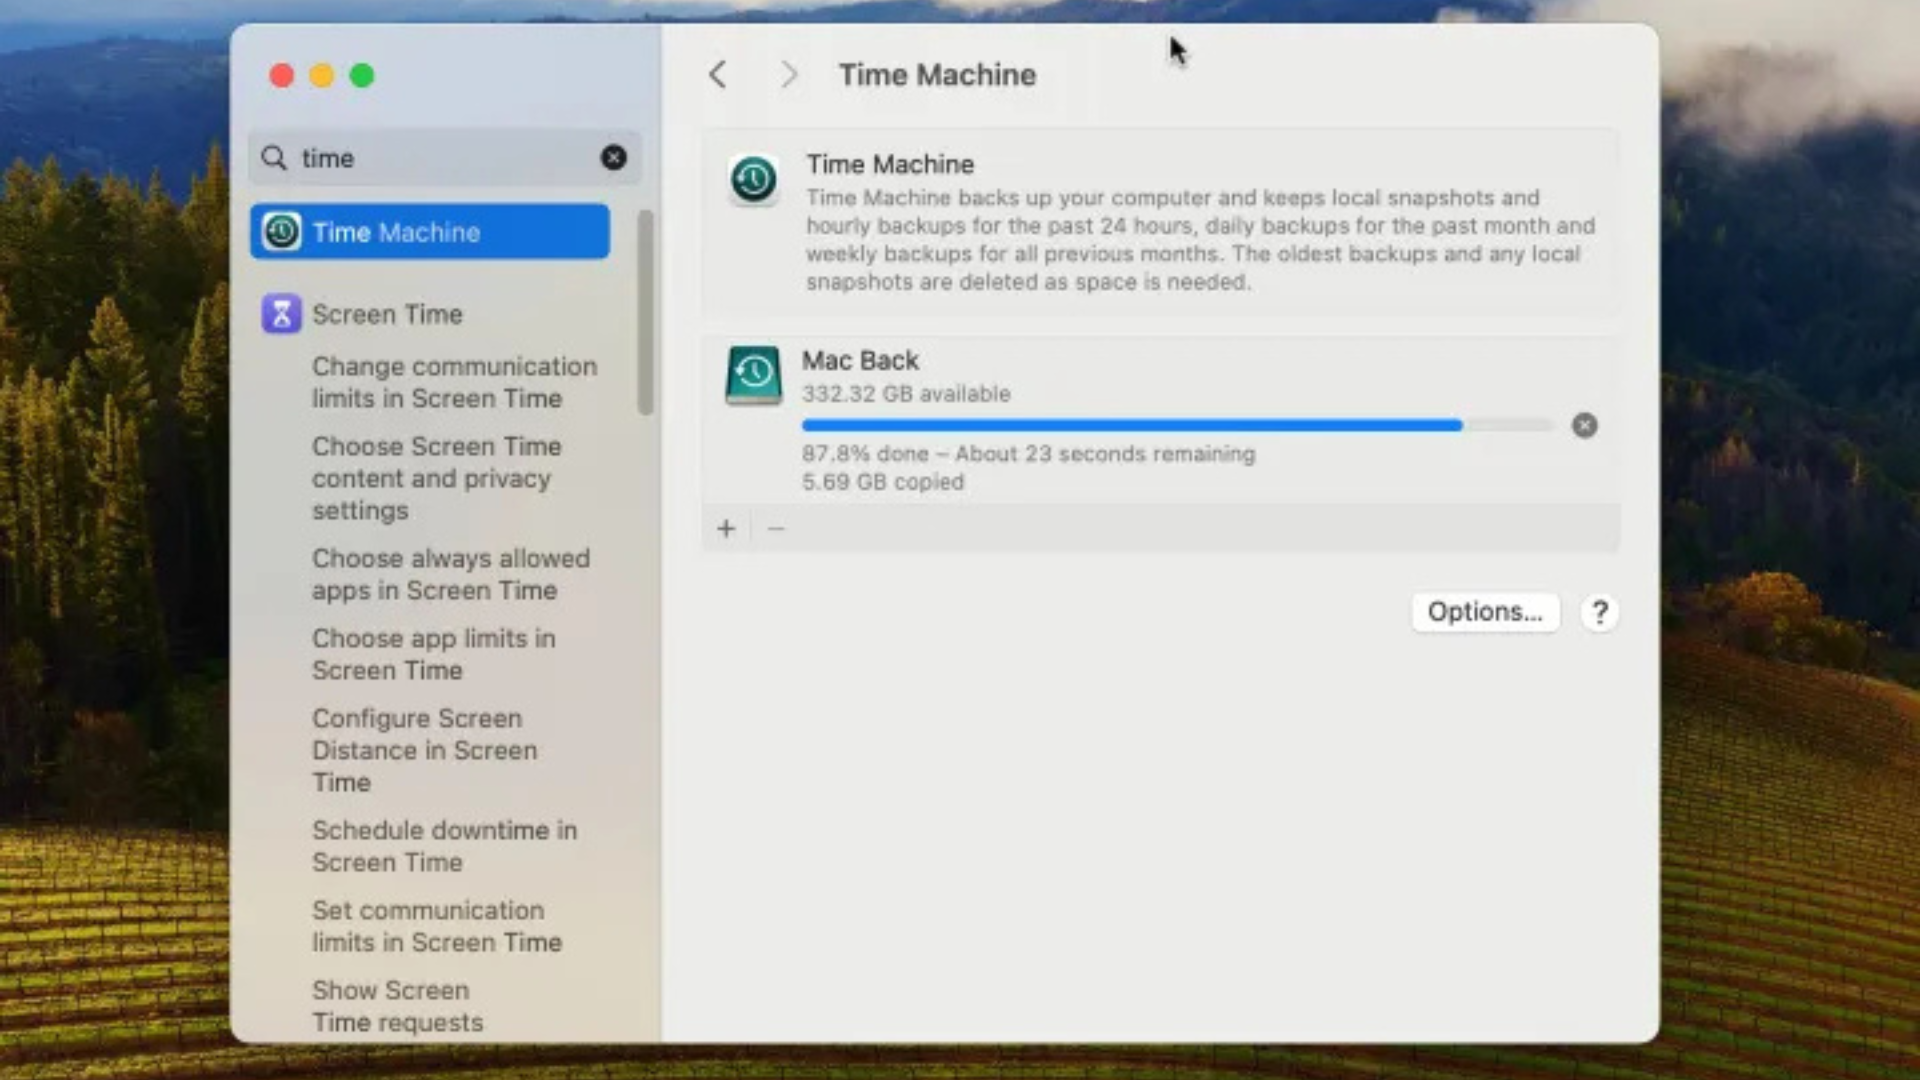The width and height of the screenshot is (1920, 1080).
Task: Cancel the Mac Back backup in progress
Action: point(1584,425)
